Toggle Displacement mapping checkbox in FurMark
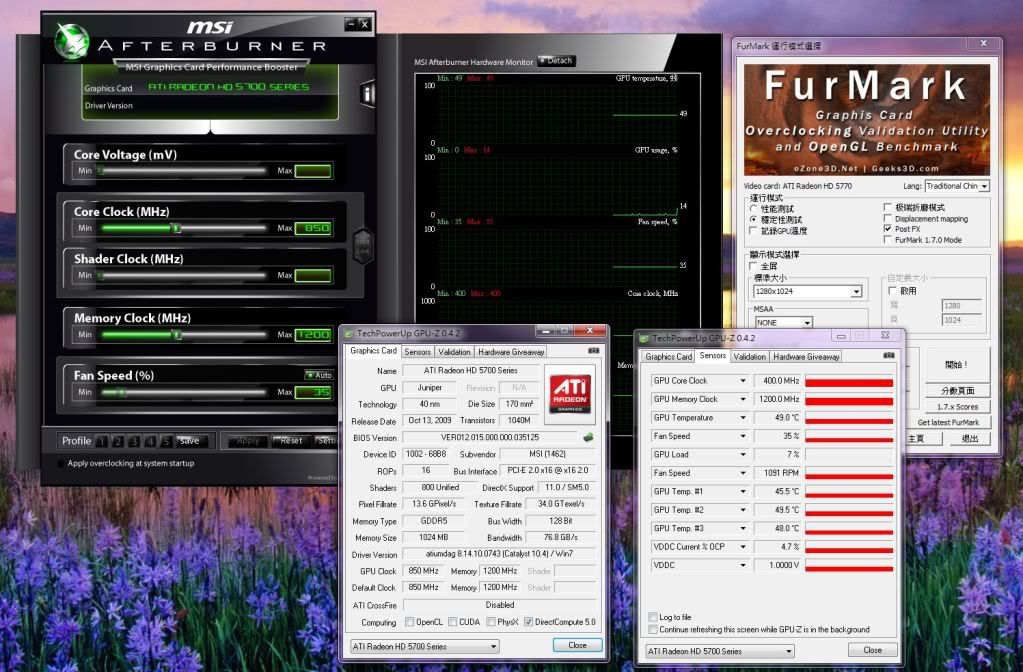Viewport: 1023px width, 672px height. pos(887,219)
